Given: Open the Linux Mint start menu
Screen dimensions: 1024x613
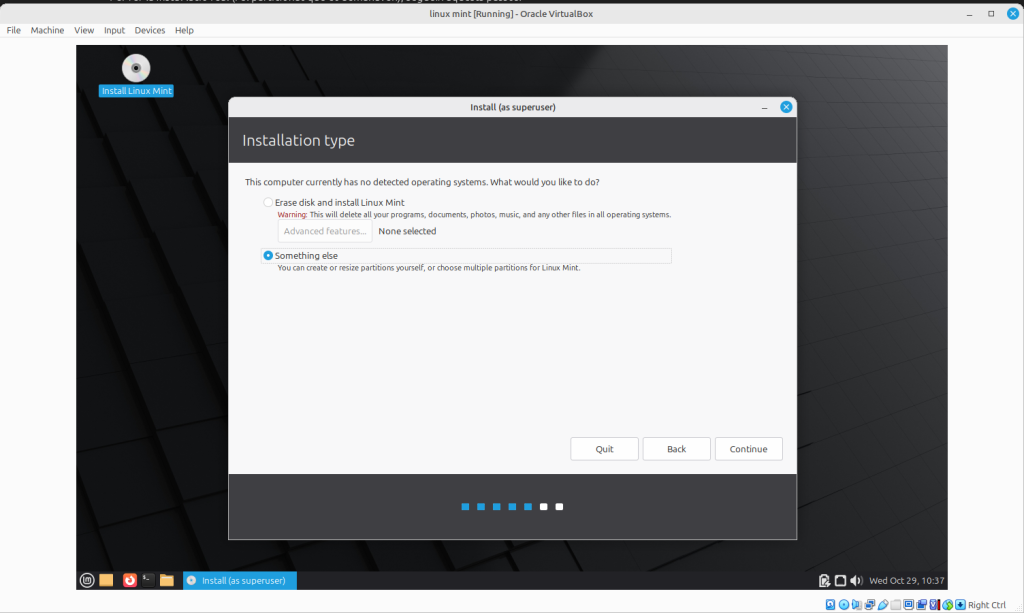Looking at the screenshot, I should point(87,580).
